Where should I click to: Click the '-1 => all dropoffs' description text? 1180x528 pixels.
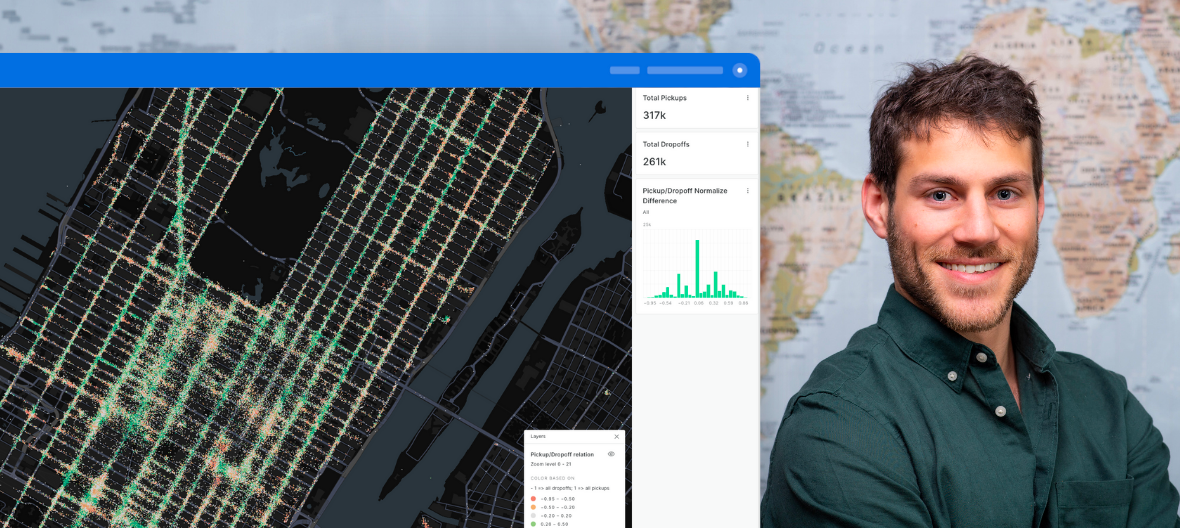[570, 488]
